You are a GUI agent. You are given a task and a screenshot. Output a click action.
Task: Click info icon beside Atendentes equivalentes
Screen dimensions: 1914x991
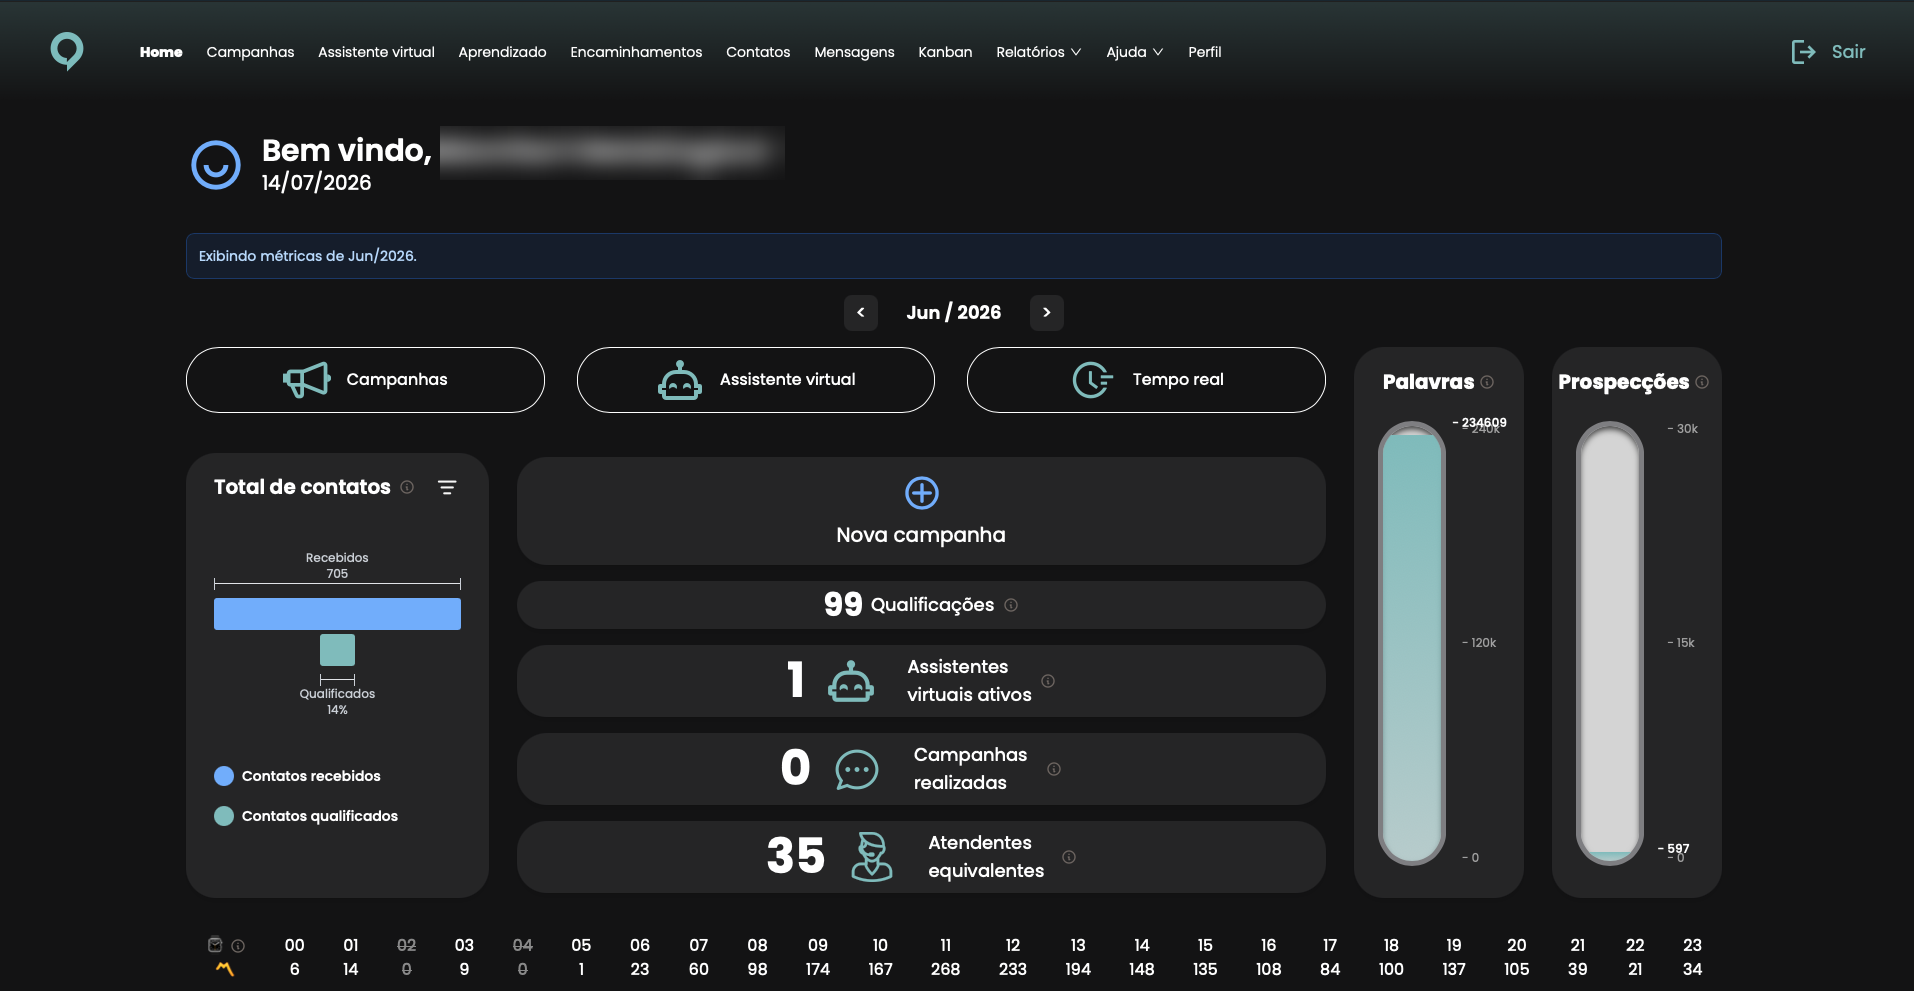pos(1069,857)
